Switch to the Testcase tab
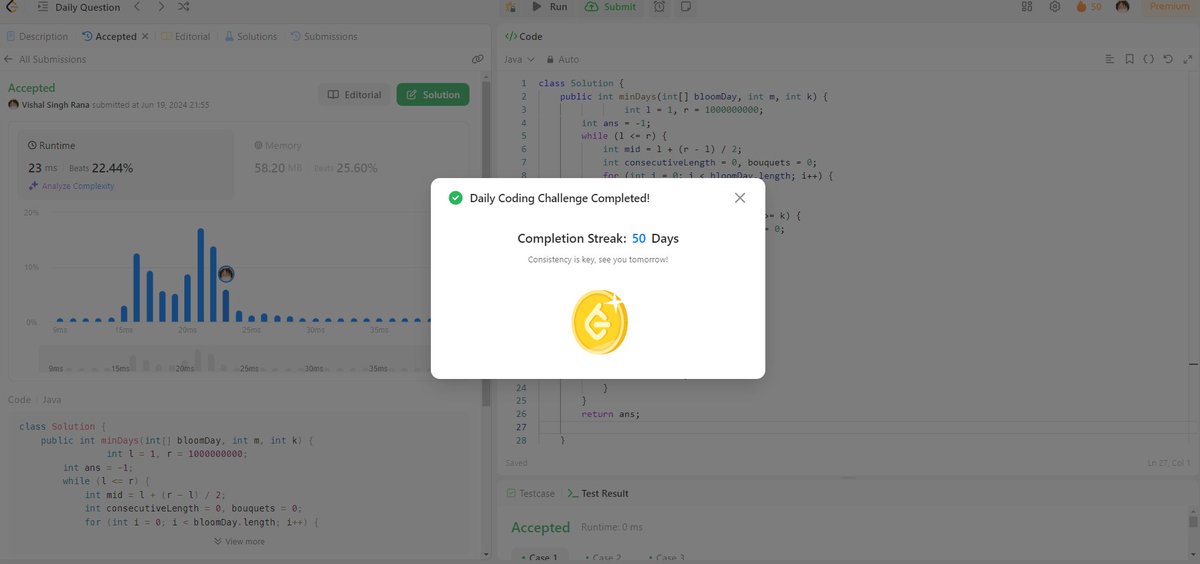Viewport: 1200px width, 564px height. point(530,493)
